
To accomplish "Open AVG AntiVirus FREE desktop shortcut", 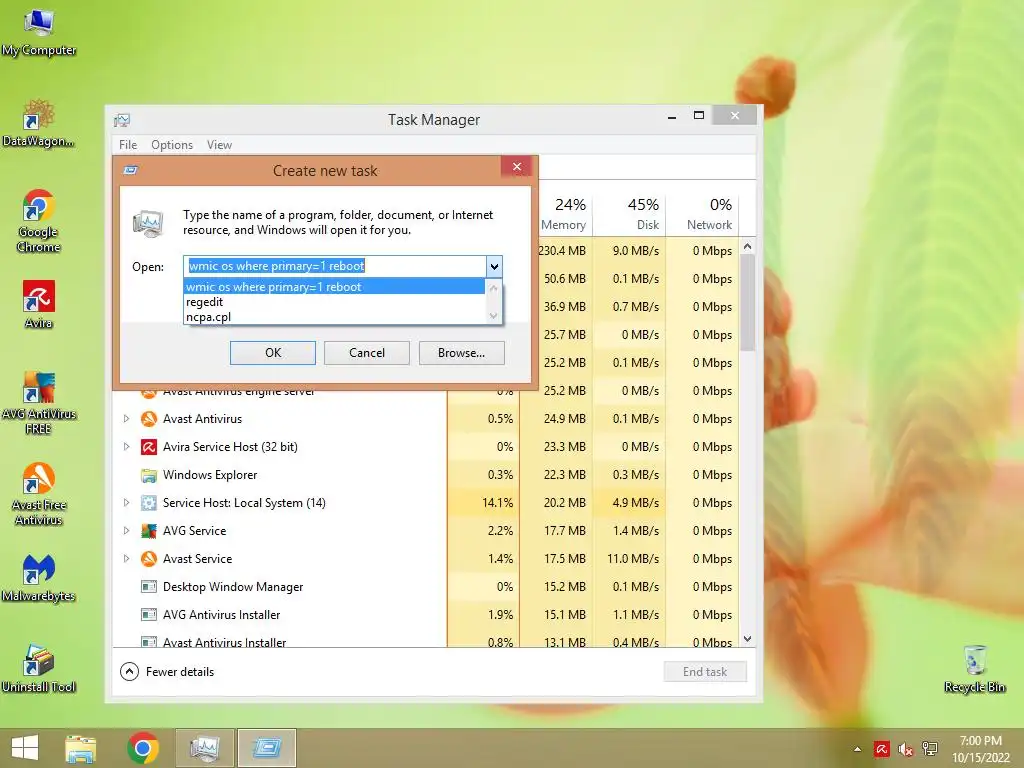I will (39, 403).
